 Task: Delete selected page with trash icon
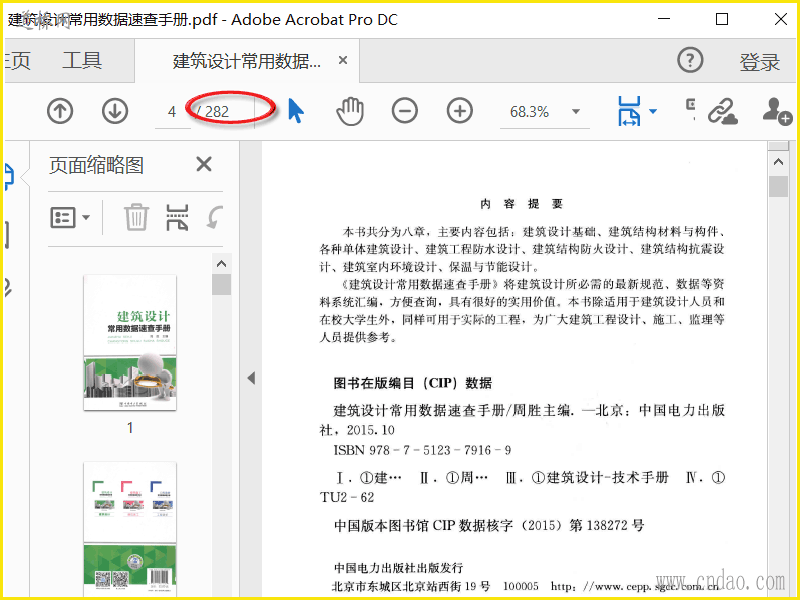click(x=137, y=217)
